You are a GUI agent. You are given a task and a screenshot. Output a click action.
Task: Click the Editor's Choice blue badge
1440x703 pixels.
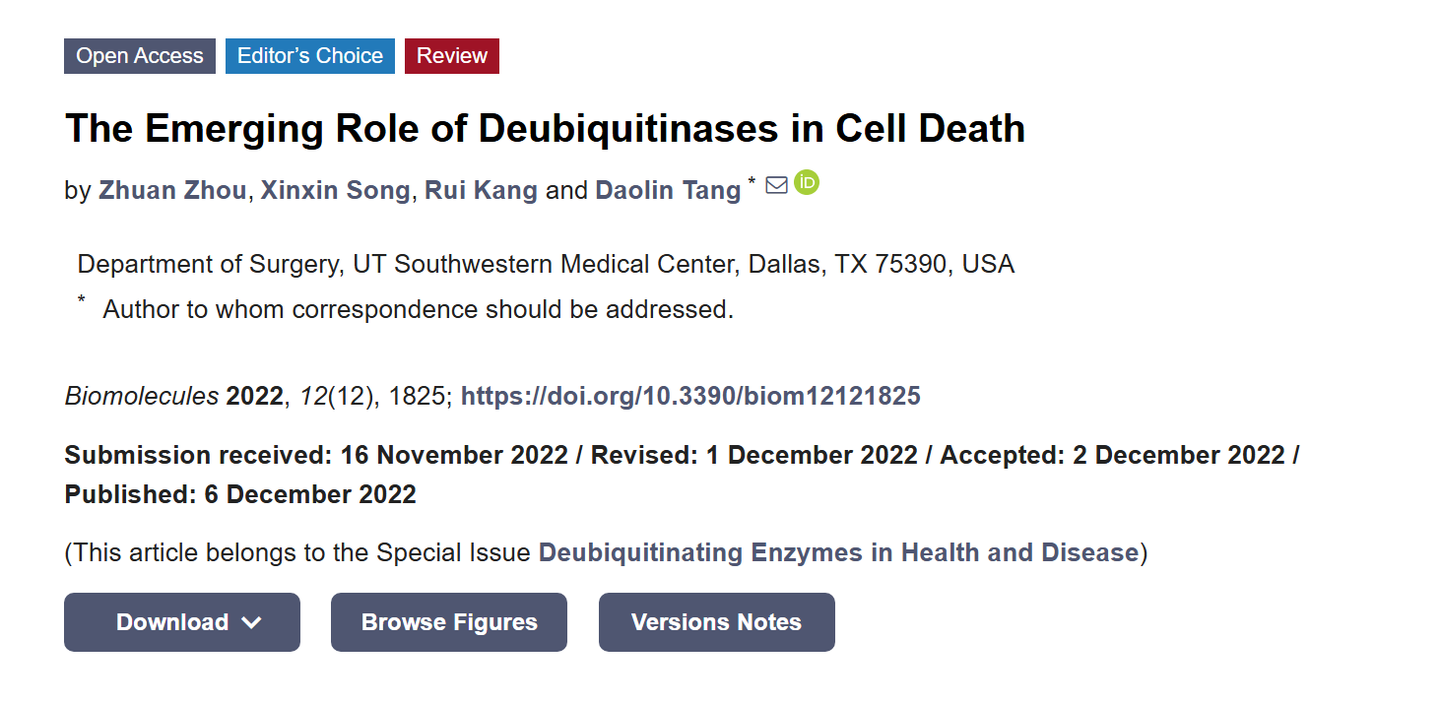310,56
